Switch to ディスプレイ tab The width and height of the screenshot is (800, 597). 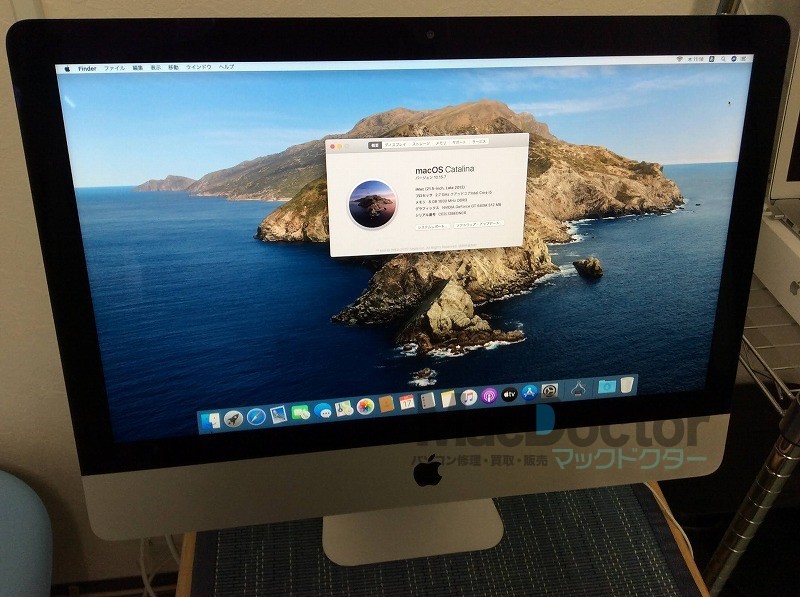coord(395,144)
